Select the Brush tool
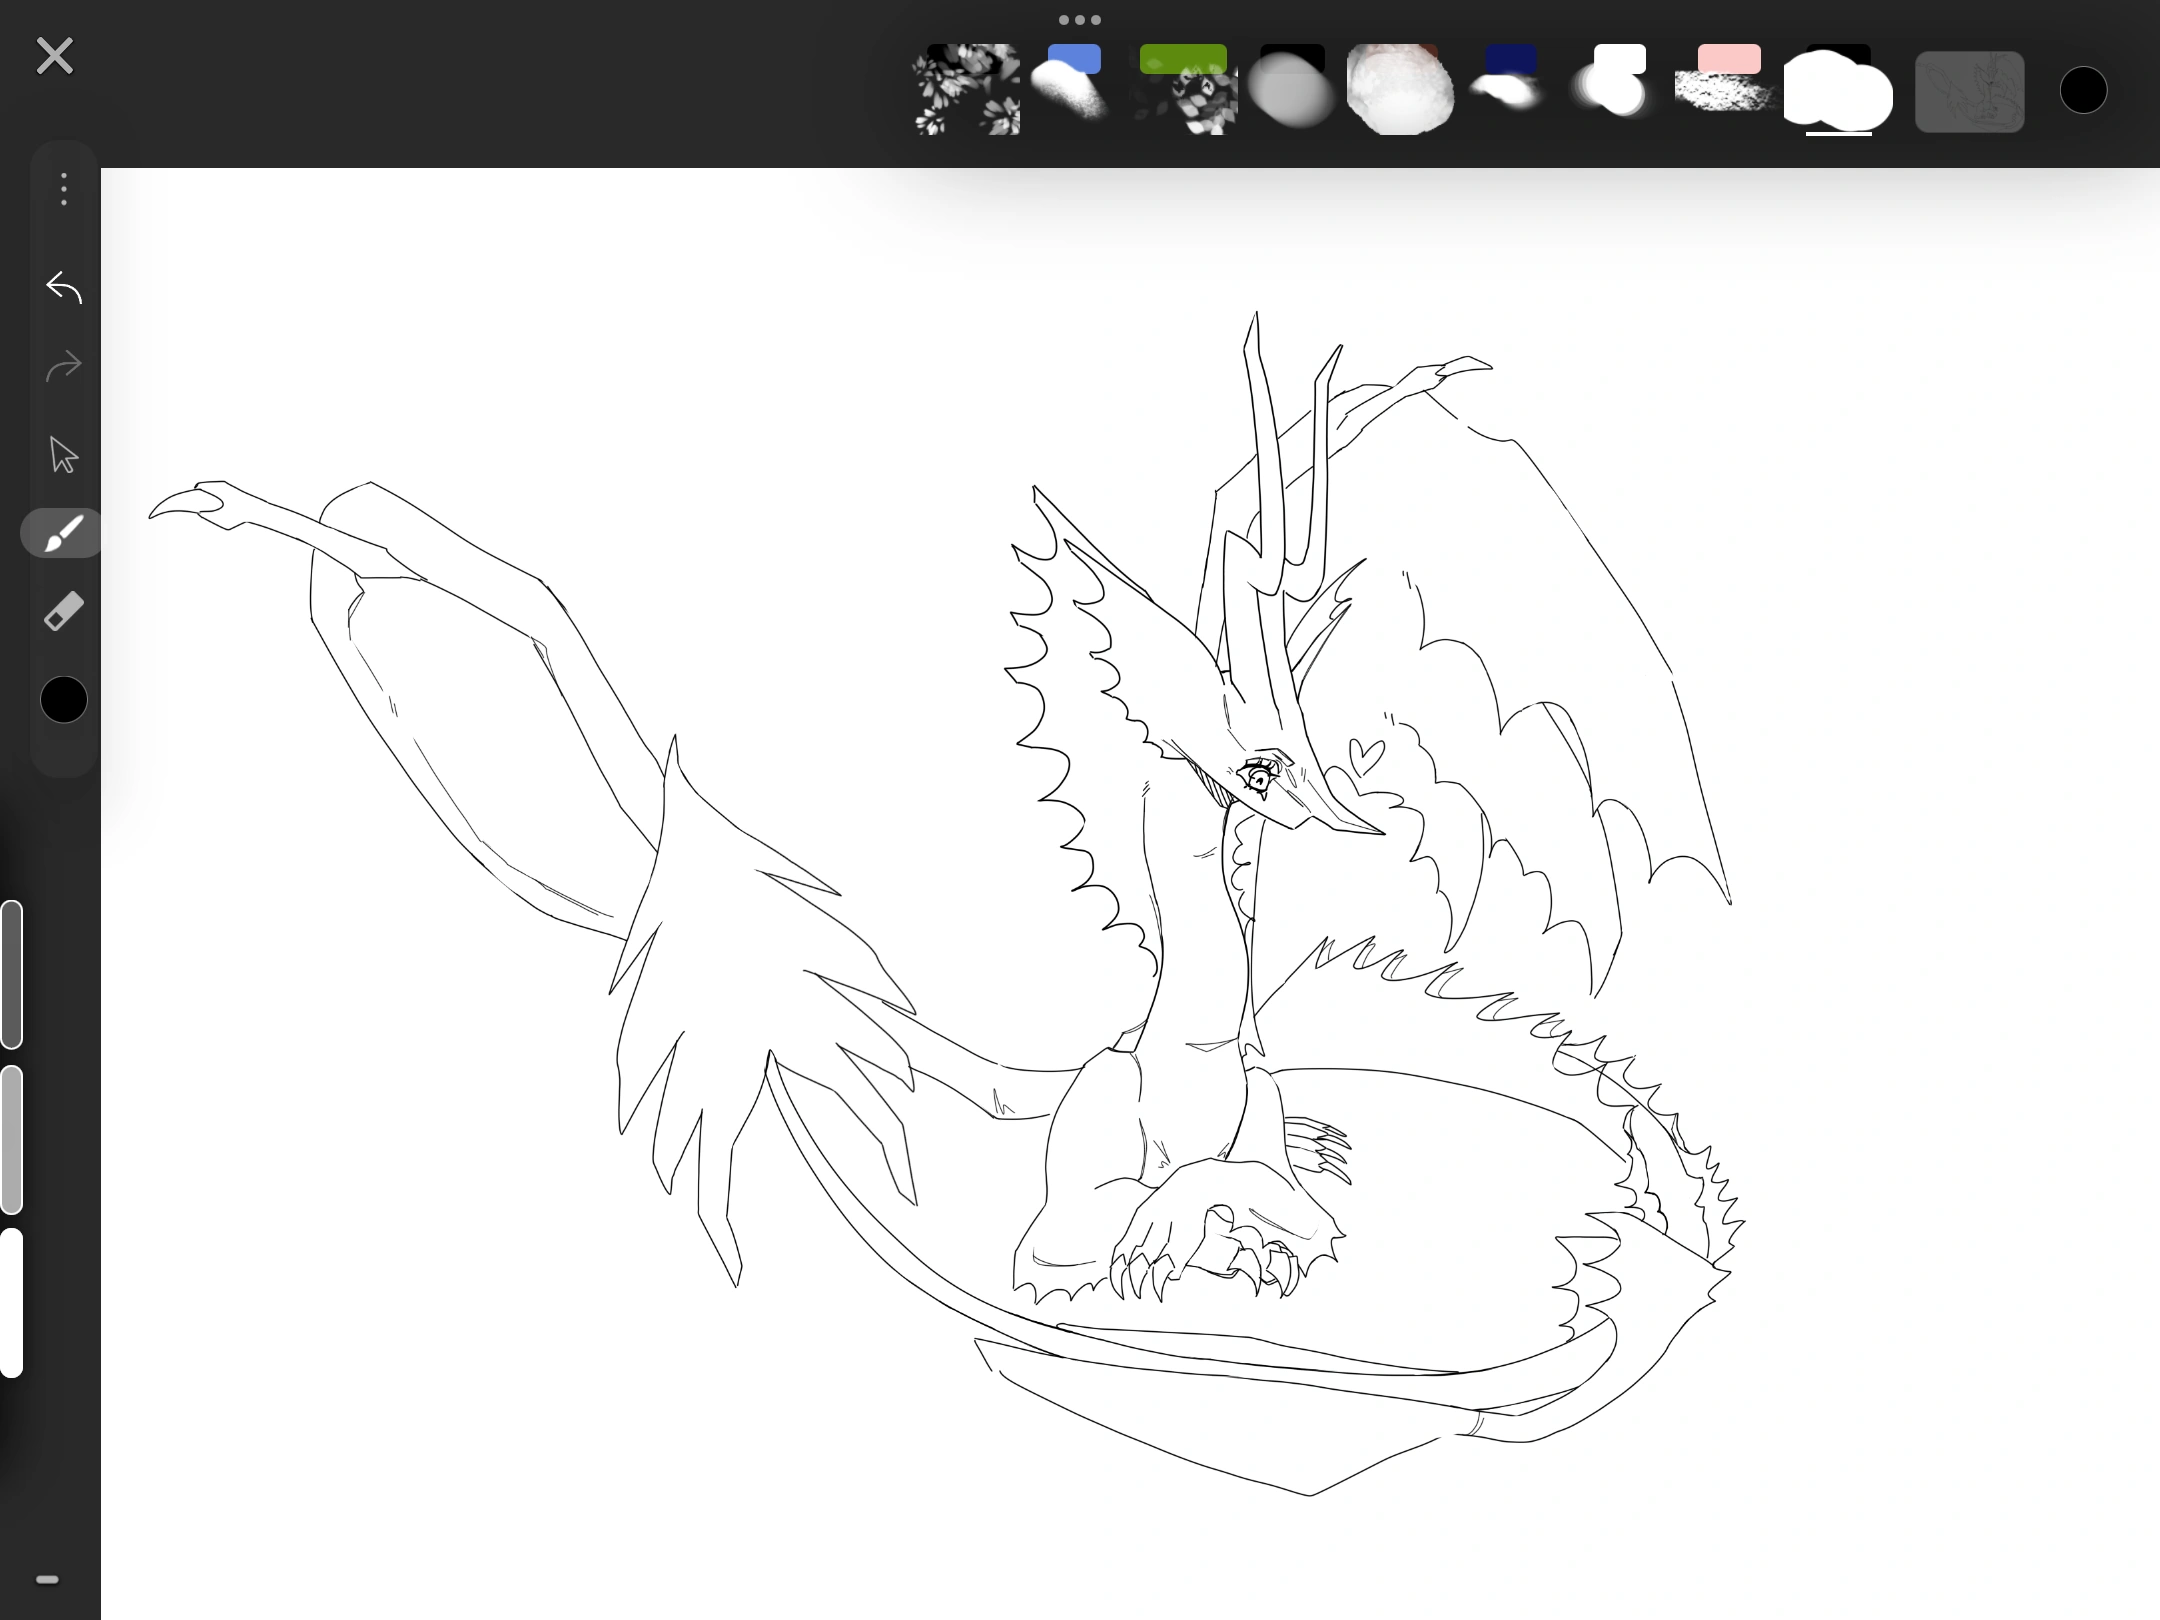 [x=62, y=533]
